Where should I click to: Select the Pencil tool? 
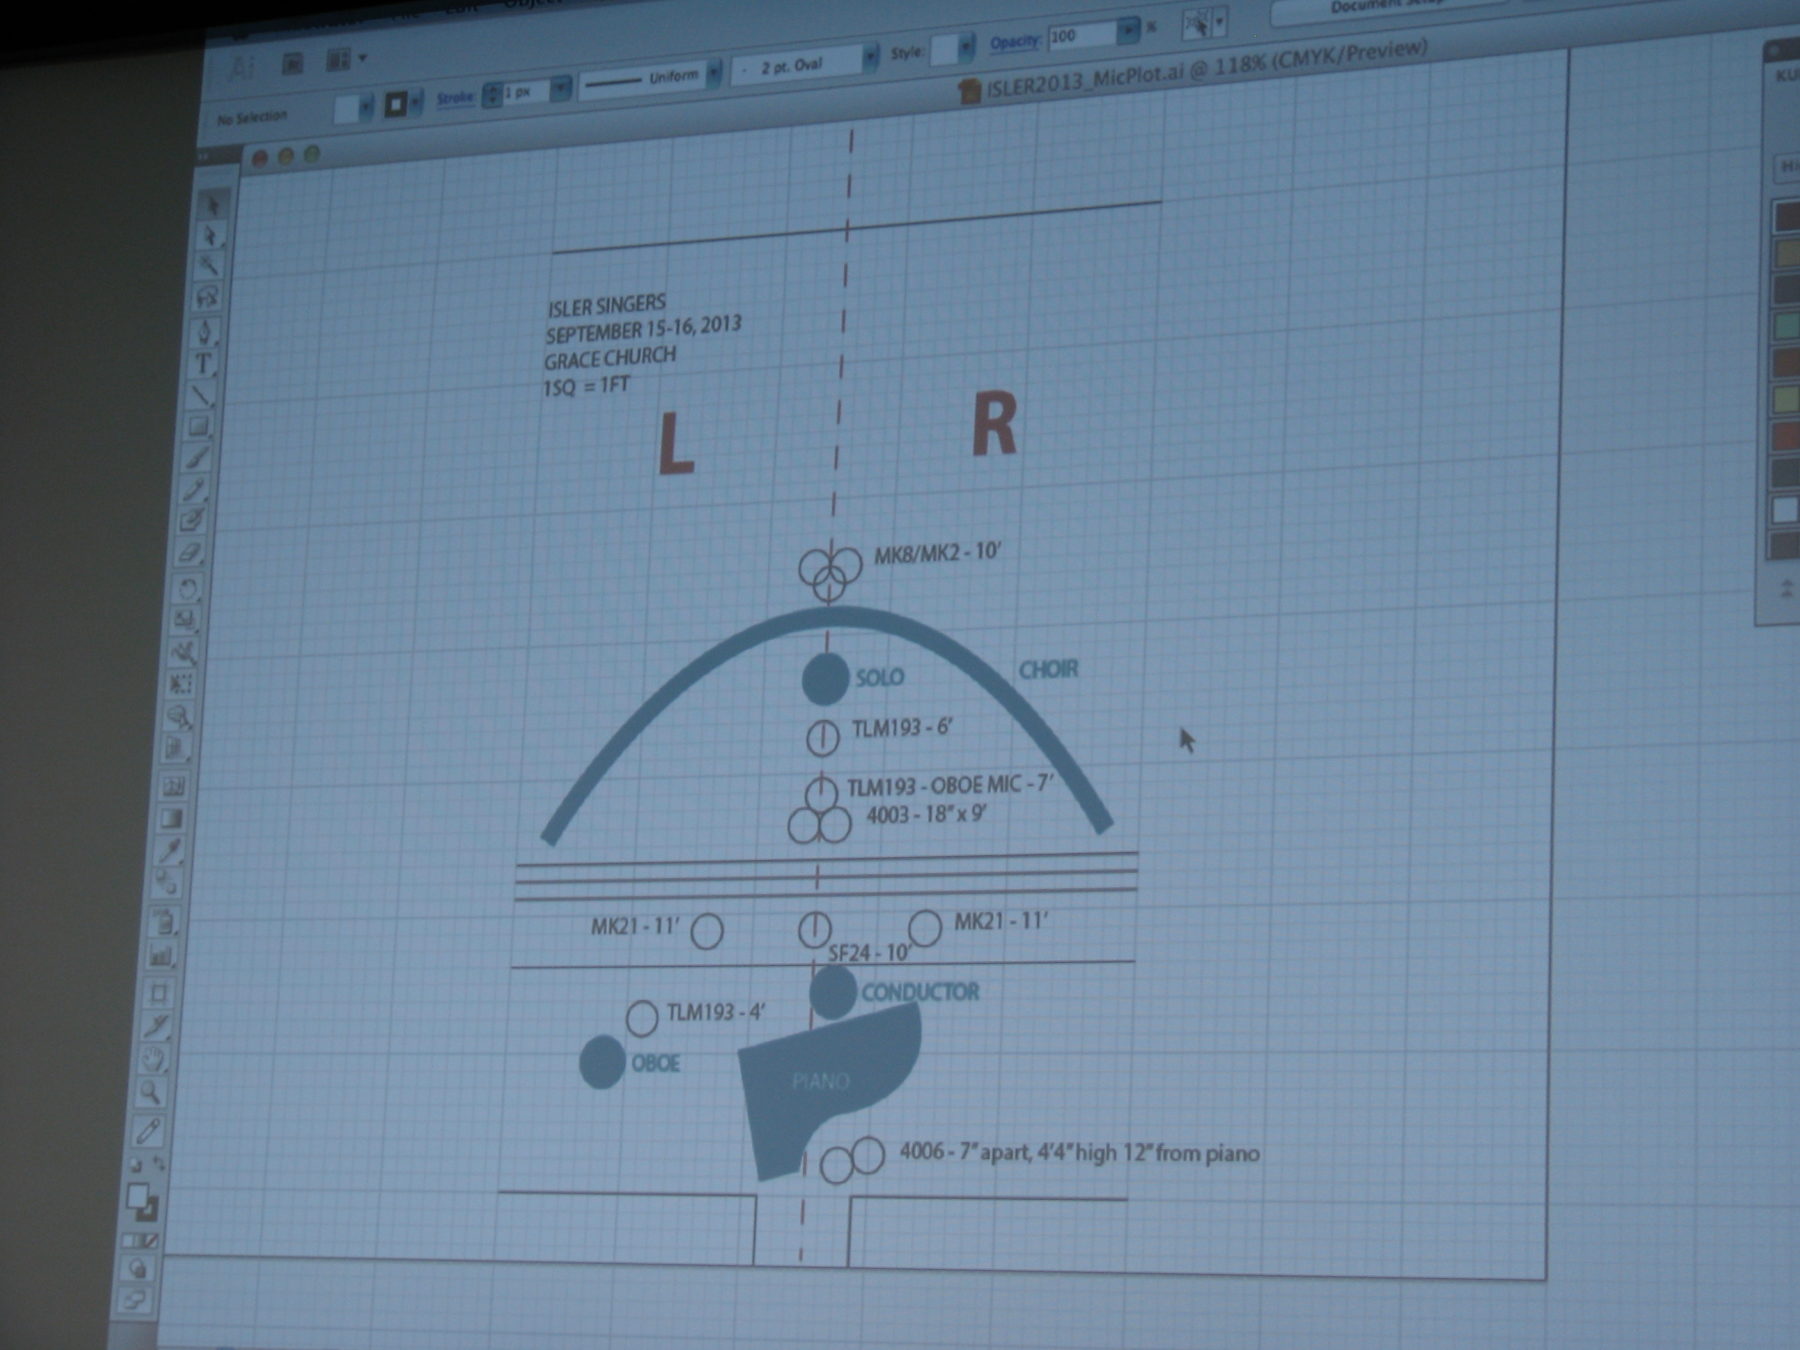pyautogui.click(x=196, y=490)
